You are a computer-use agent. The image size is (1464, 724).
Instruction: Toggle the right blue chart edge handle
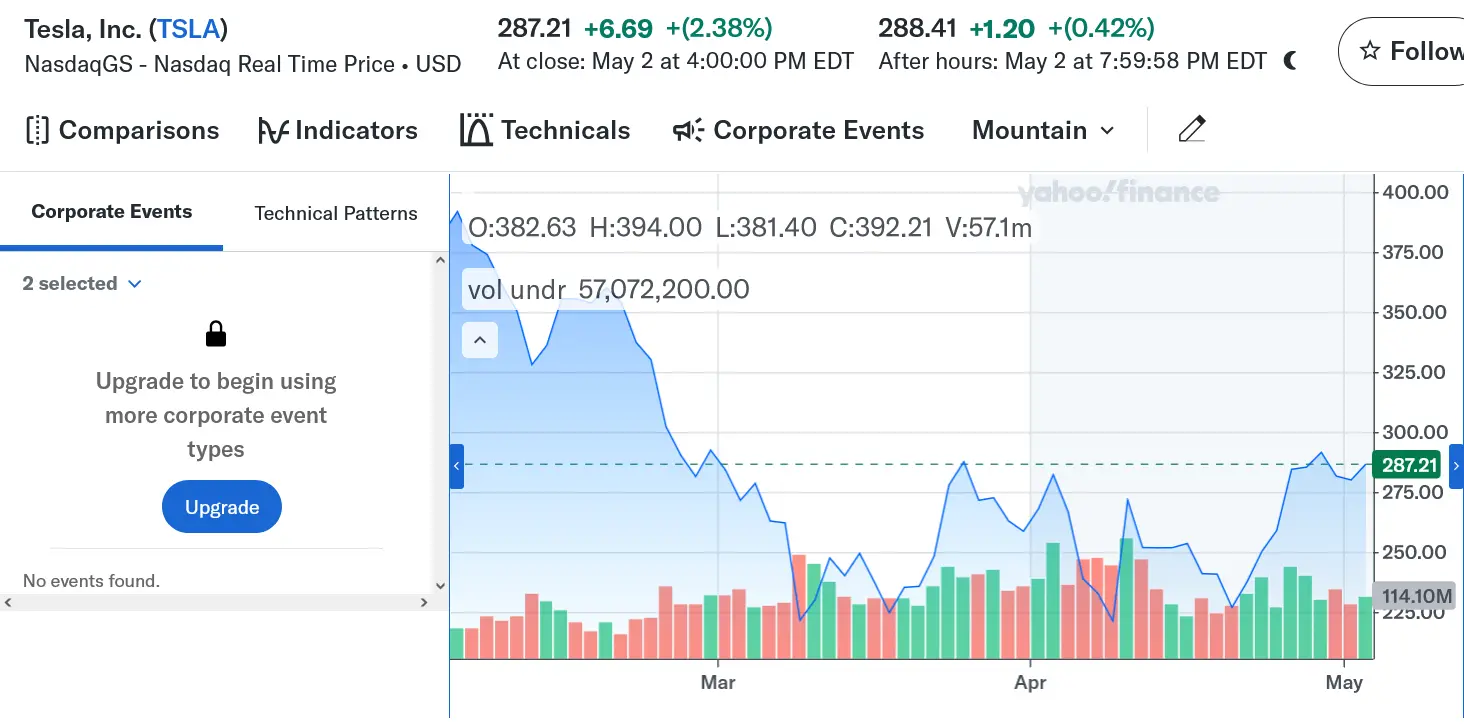[1456, 466]
